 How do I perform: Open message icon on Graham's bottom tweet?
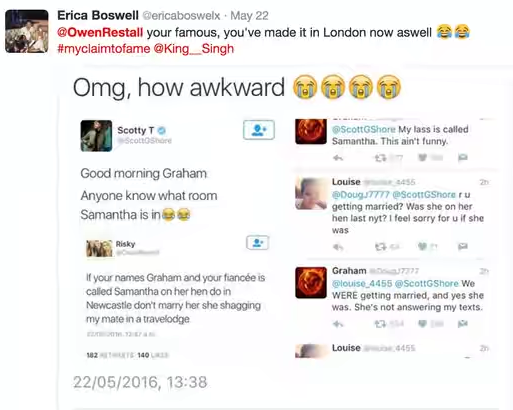[x=463, y=324]
